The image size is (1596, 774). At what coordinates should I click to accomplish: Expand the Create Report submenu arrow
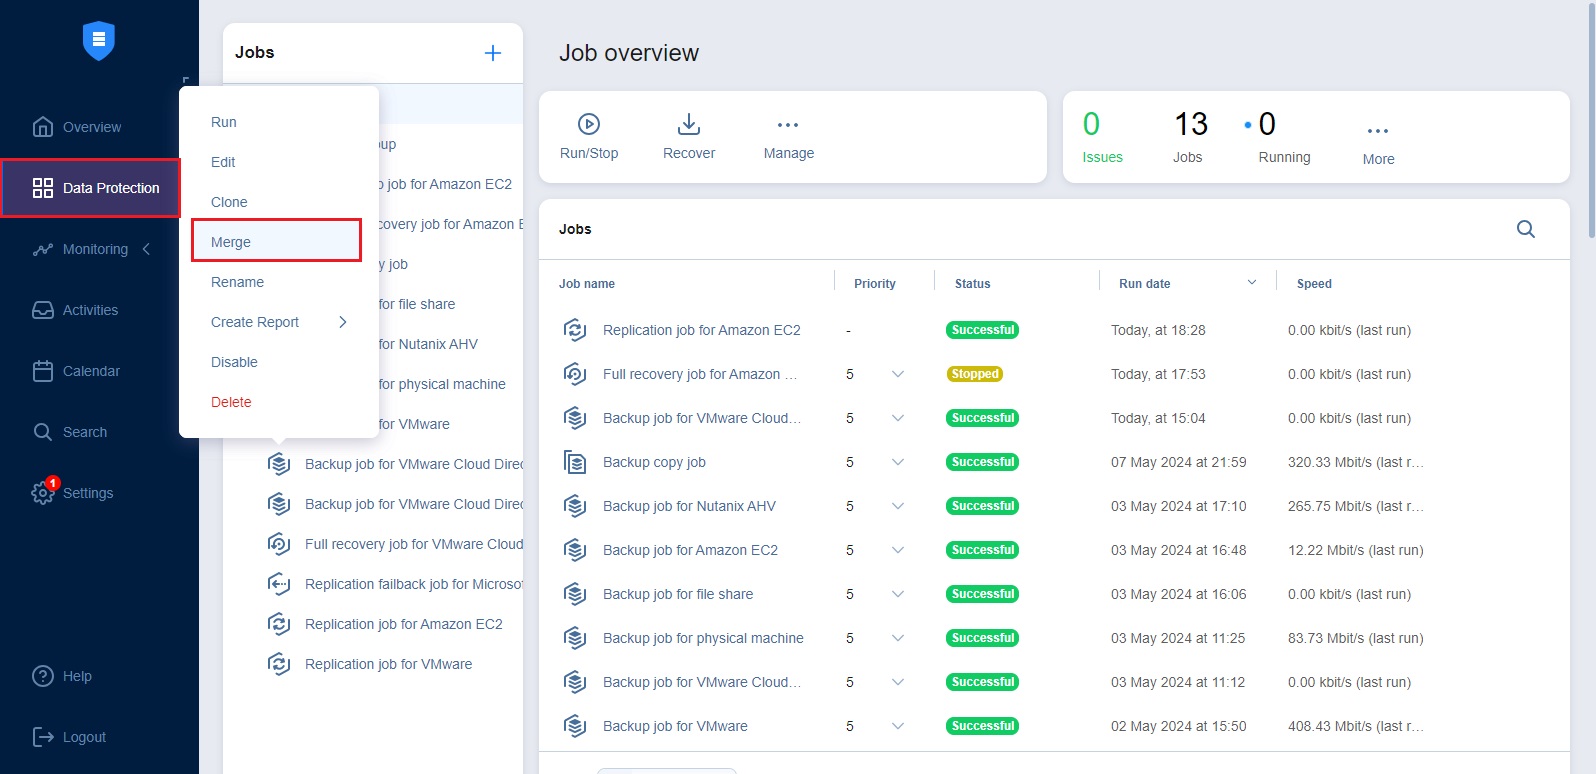[x=343, y=322]
